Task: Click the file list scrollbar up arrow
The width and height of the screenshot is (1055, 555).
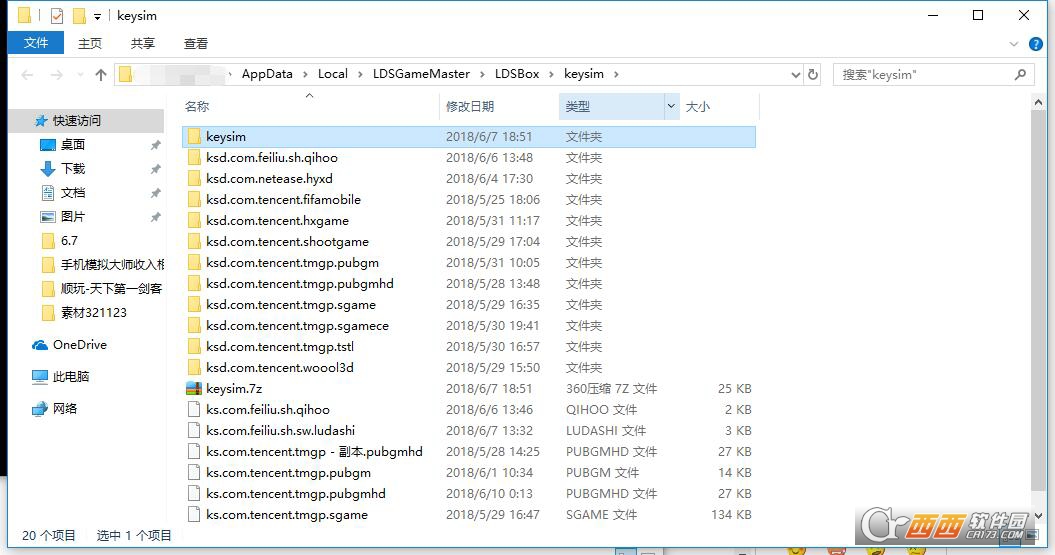Action: (1038, 103)
